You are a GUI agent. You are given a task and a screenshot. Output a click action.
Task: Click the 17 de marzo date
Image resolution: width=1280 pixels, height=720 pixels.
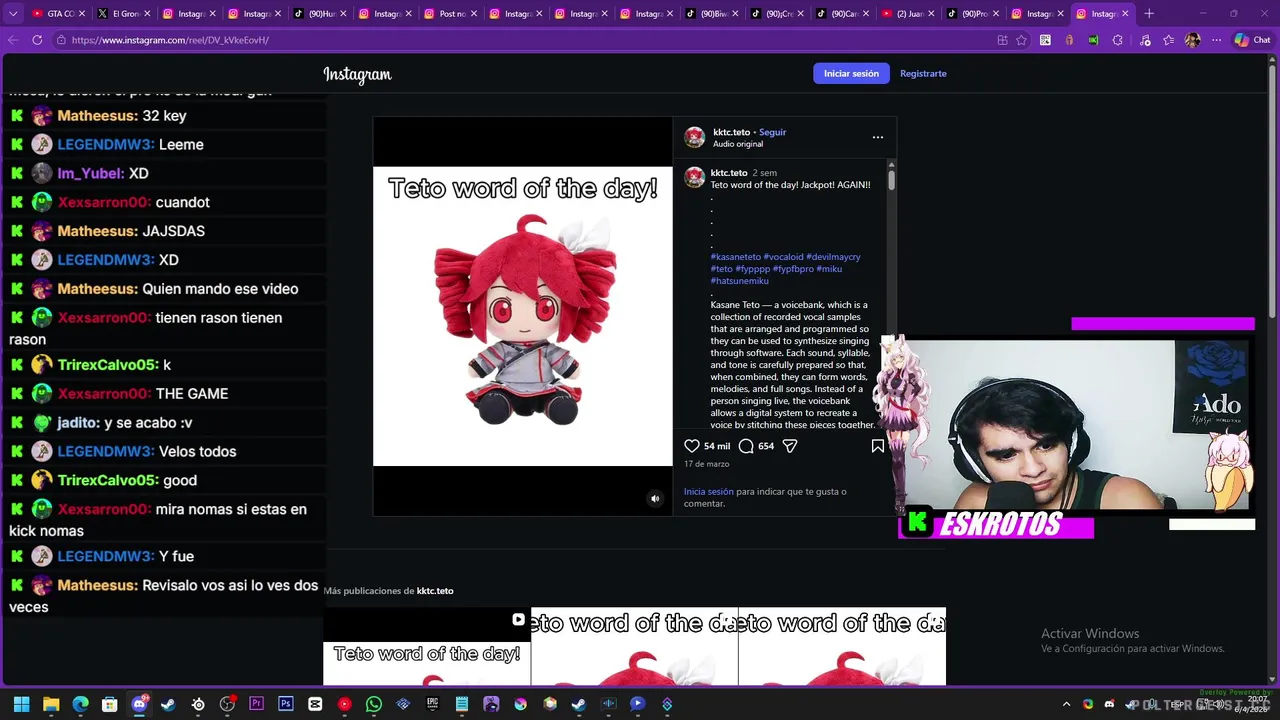706,464
